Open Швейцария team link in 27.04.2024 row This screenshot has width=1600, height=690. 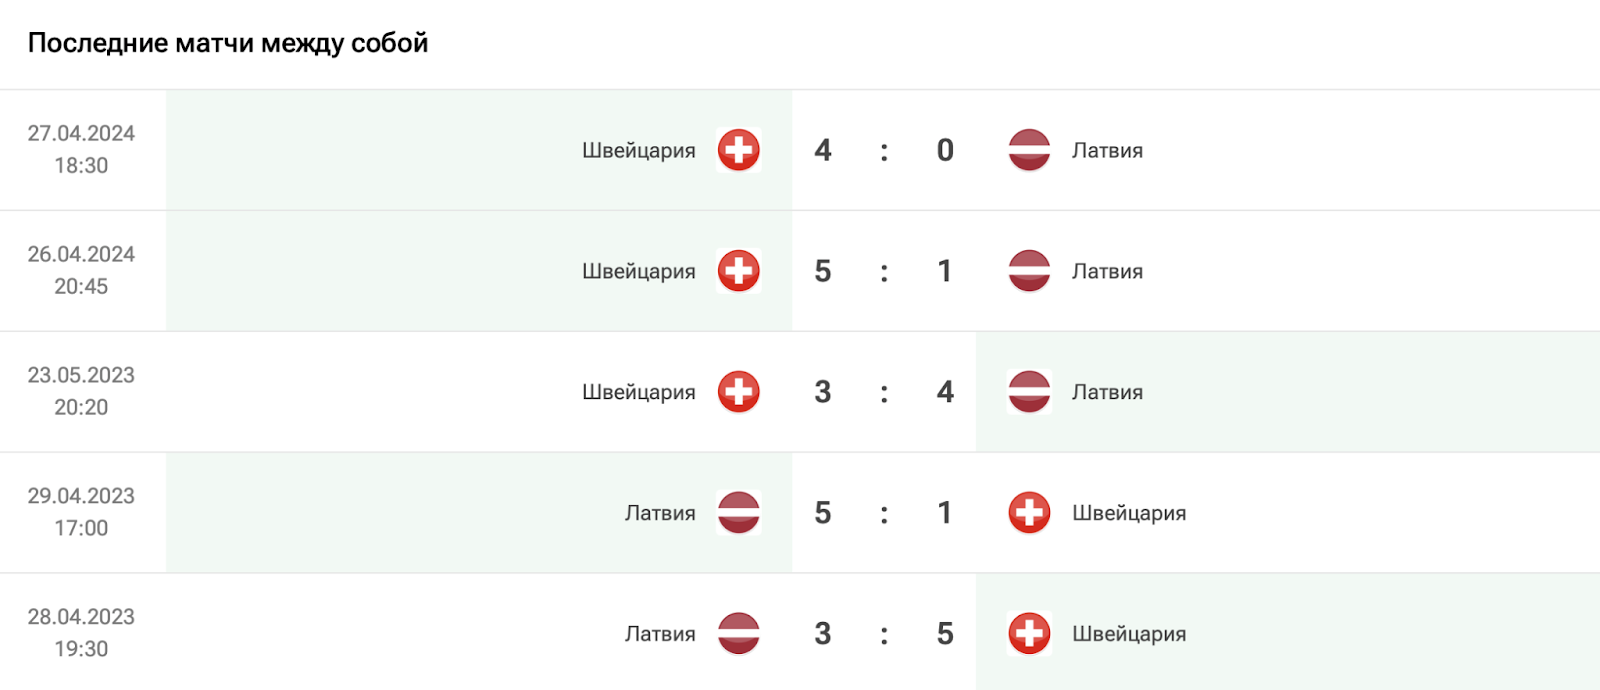639,151
